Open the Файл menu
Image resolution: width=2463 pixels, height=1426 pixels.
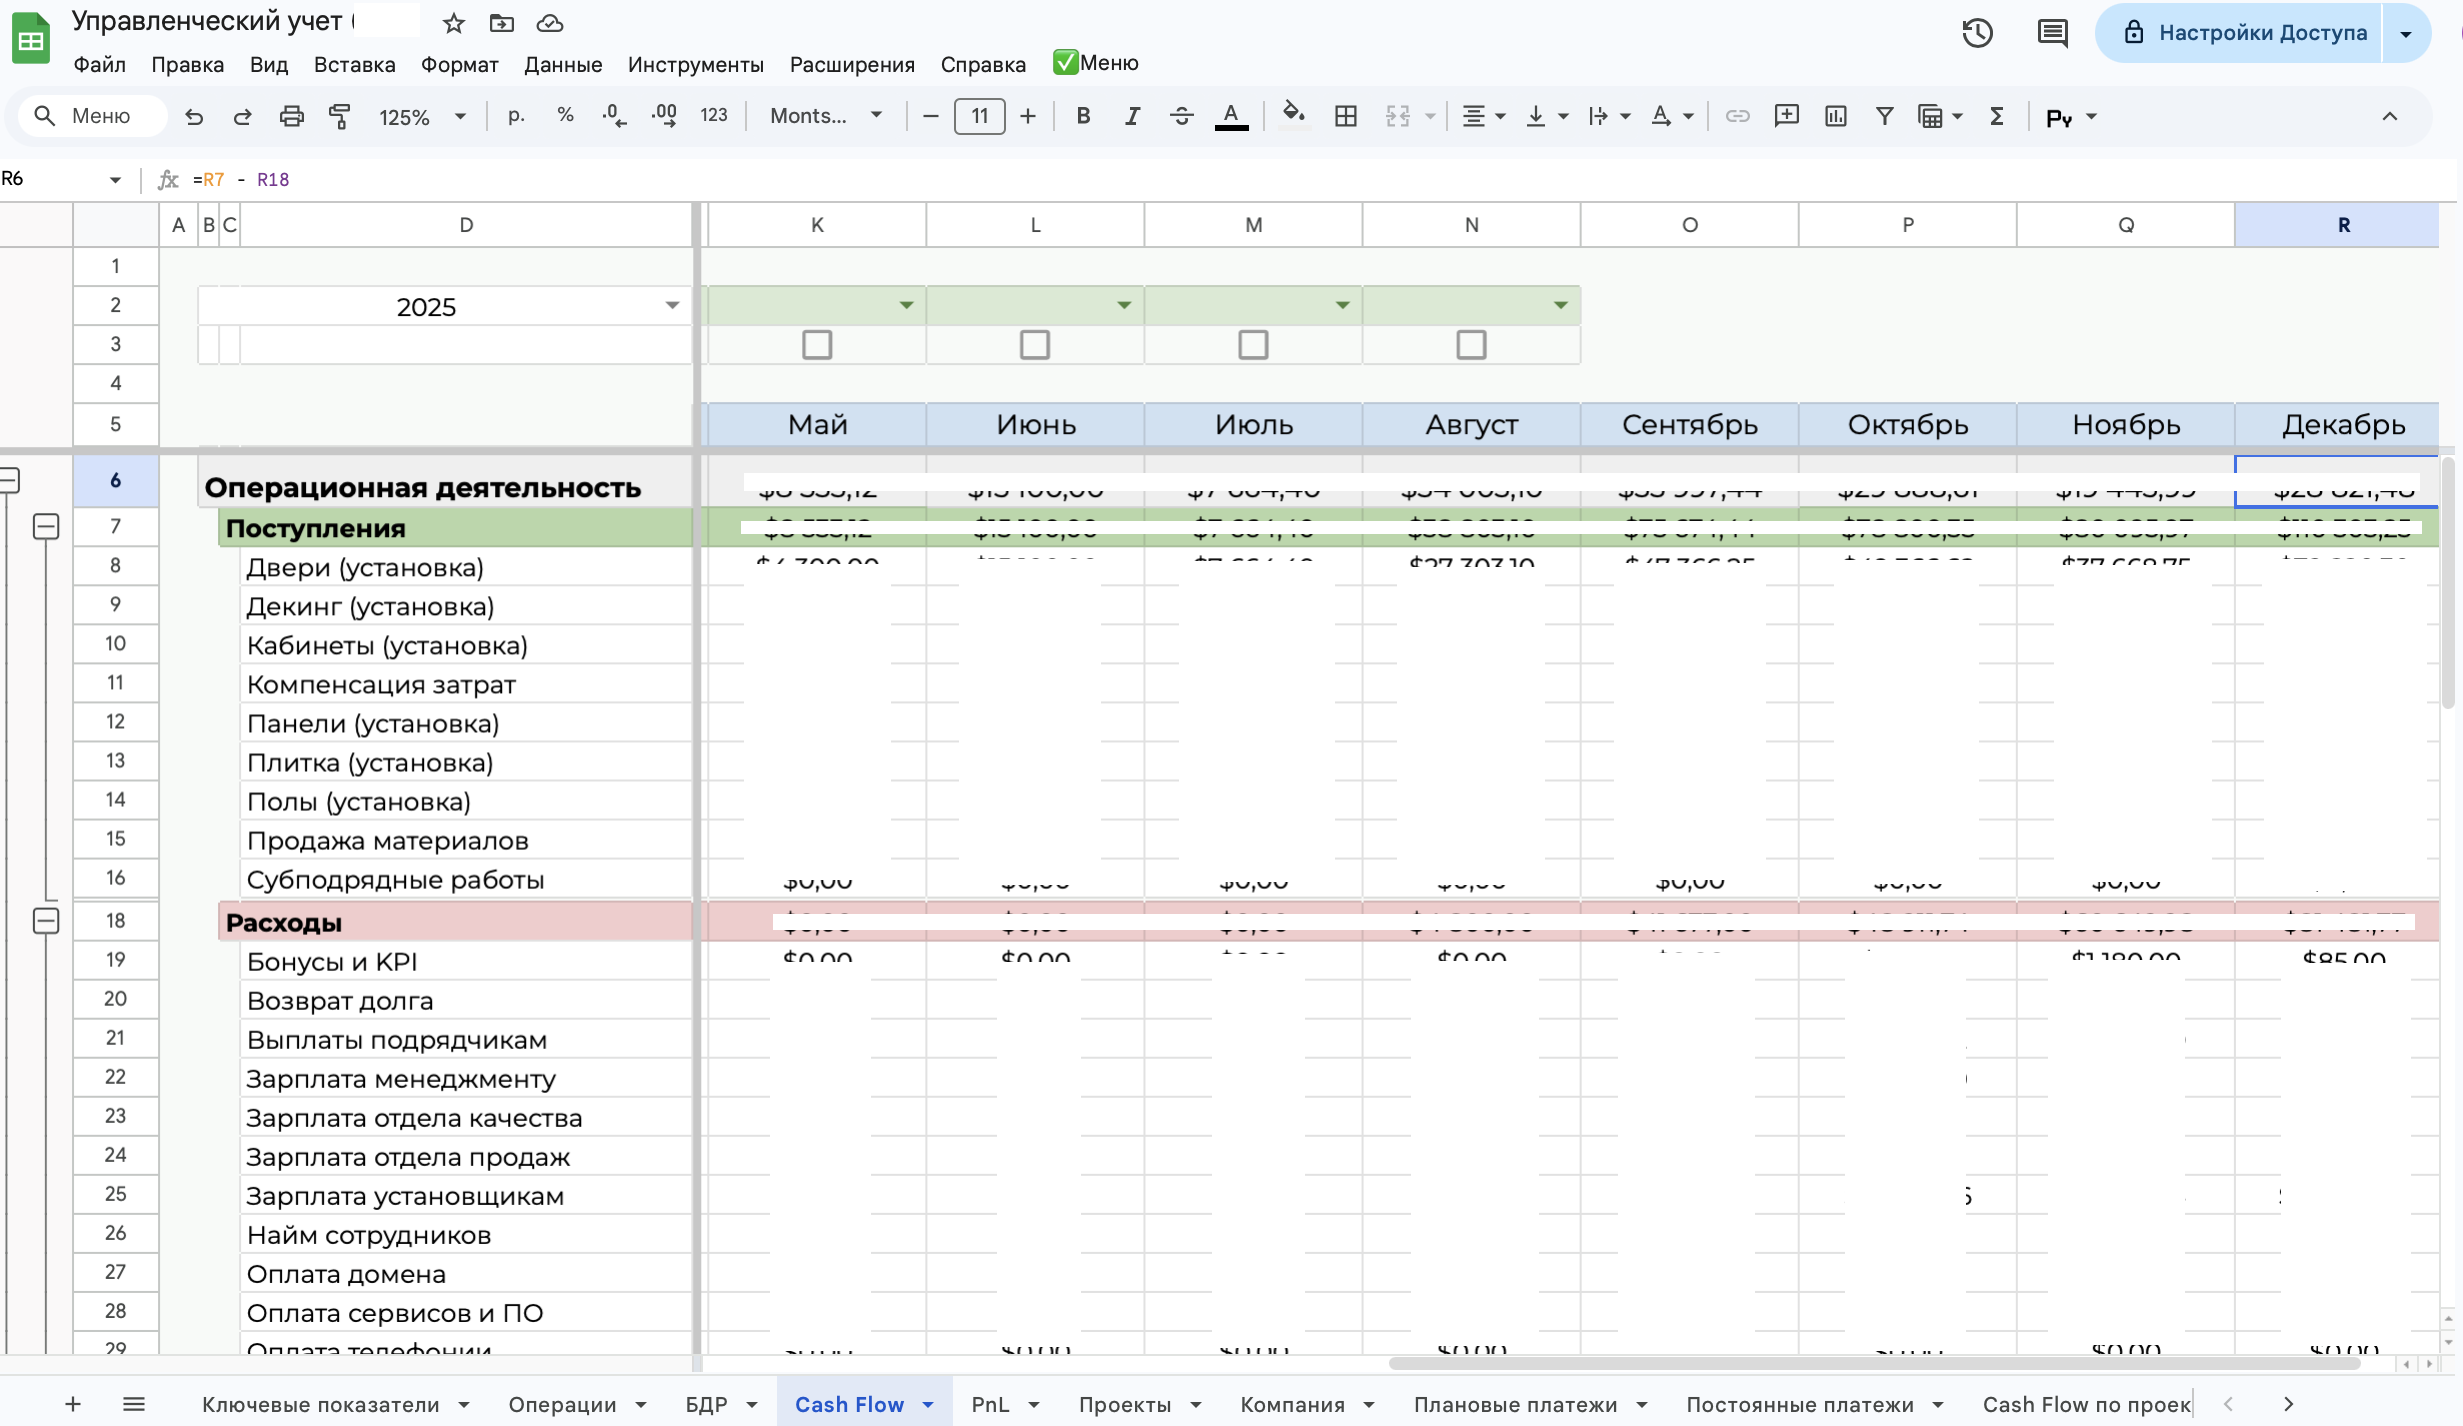[x=99, y=65]
